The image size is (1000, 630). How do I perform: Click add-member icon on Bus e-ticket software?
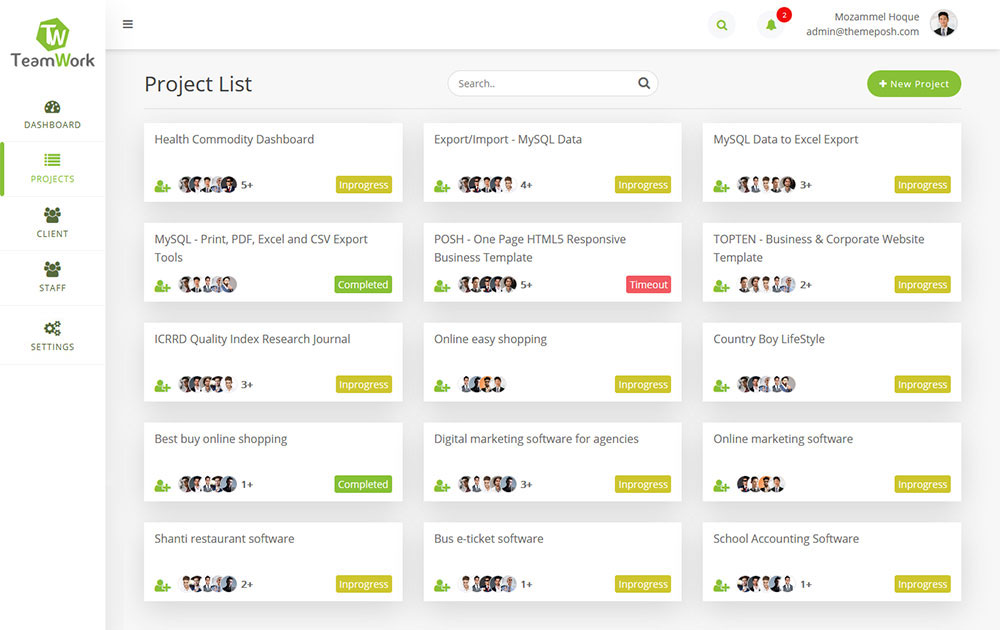[442, 585]
